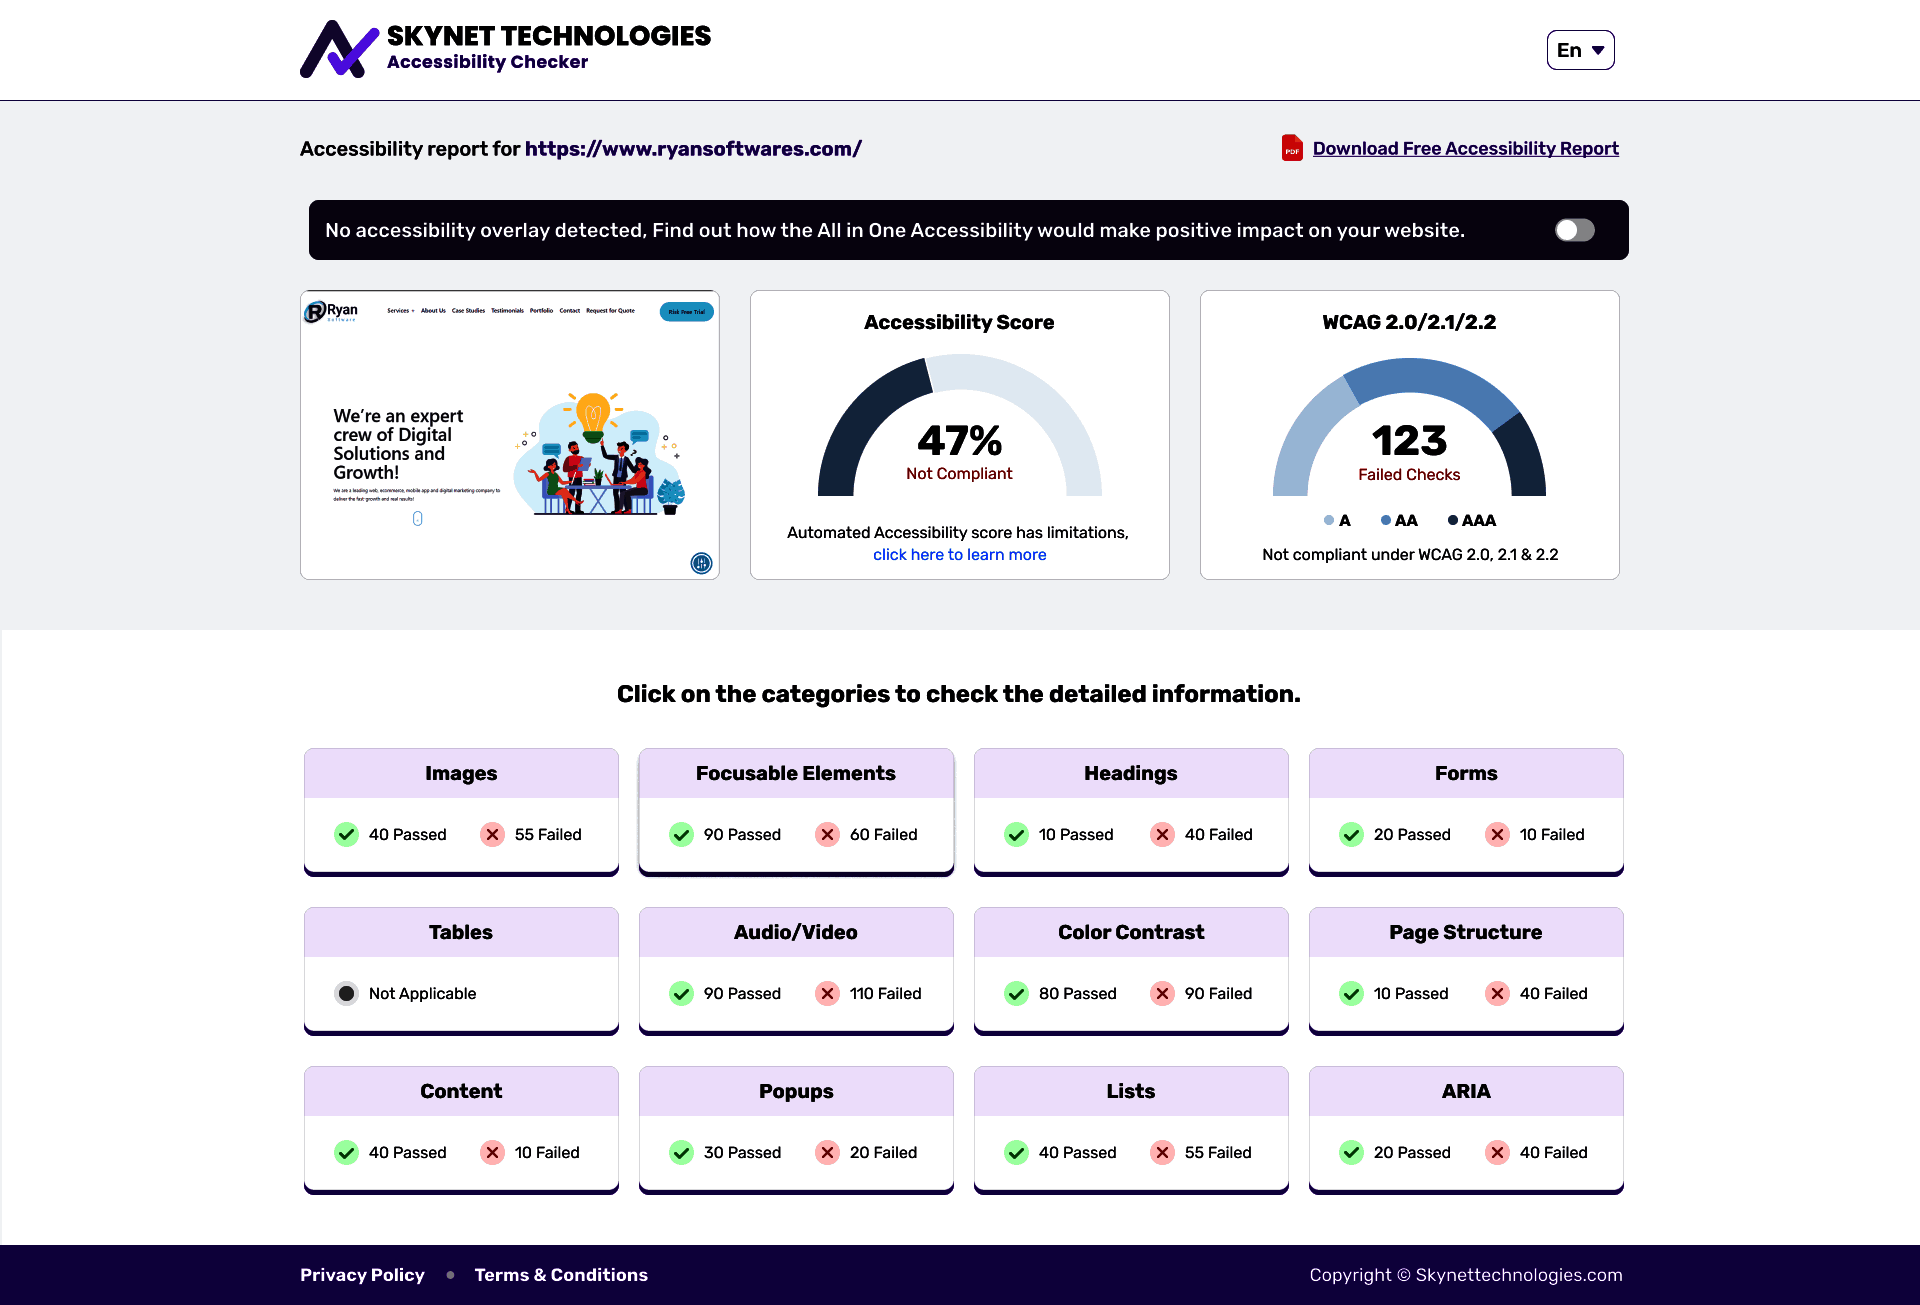Click the Ryan Software website preview thumbnail
This screenshot has width=1920, height=1305.
coord(509,435)
